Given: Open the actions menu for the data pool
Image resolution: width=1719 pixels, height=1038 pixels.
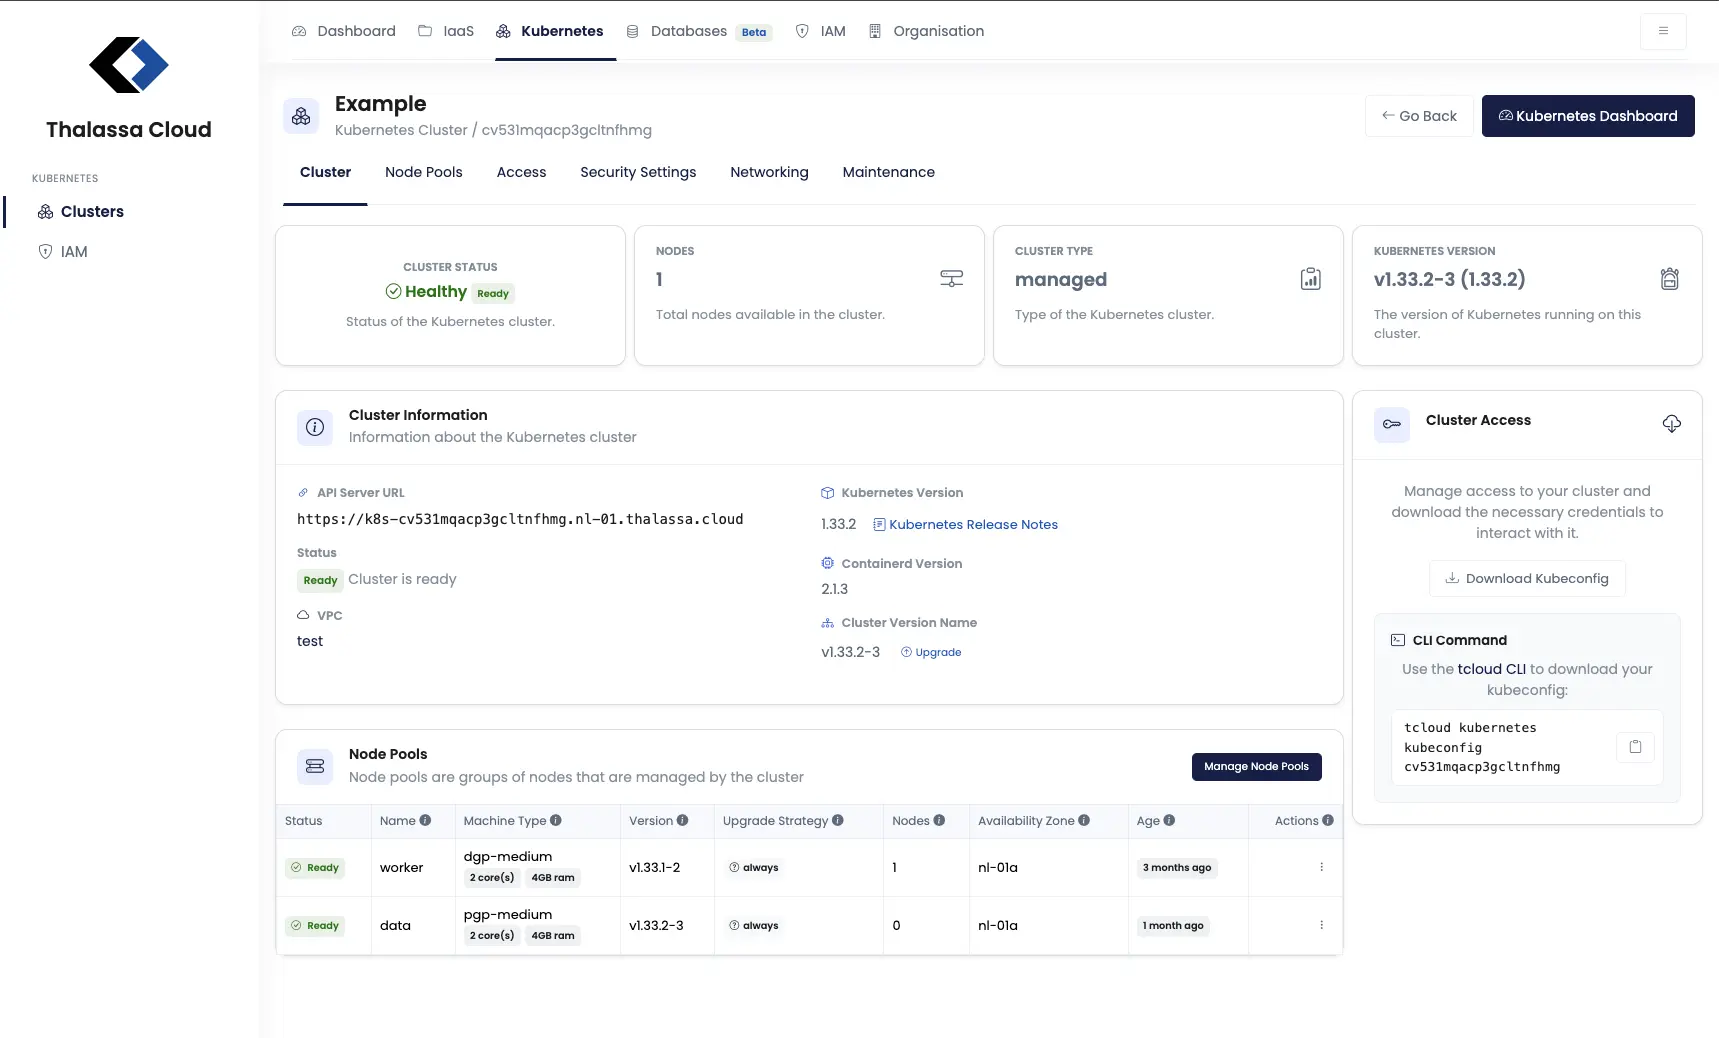Looking at the screenshot, I should tap(1322, 925).
